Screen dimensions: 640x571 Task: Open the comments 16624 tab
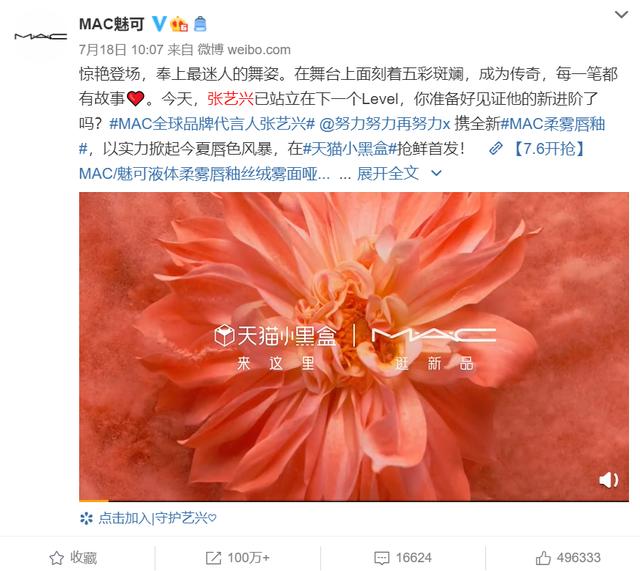403,558
